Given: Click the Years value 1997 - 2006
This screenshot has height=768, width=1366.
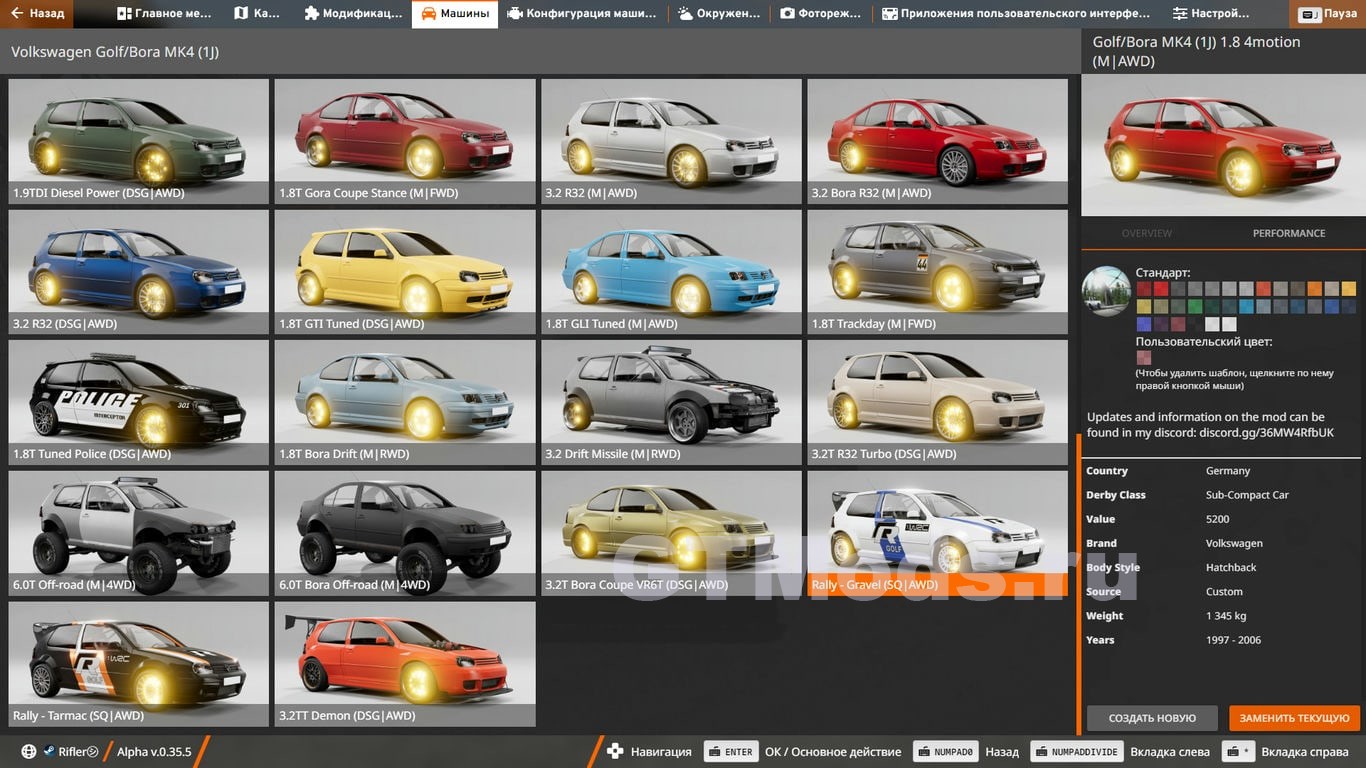Looking at the screenshot, I should tap(1233, 640).
